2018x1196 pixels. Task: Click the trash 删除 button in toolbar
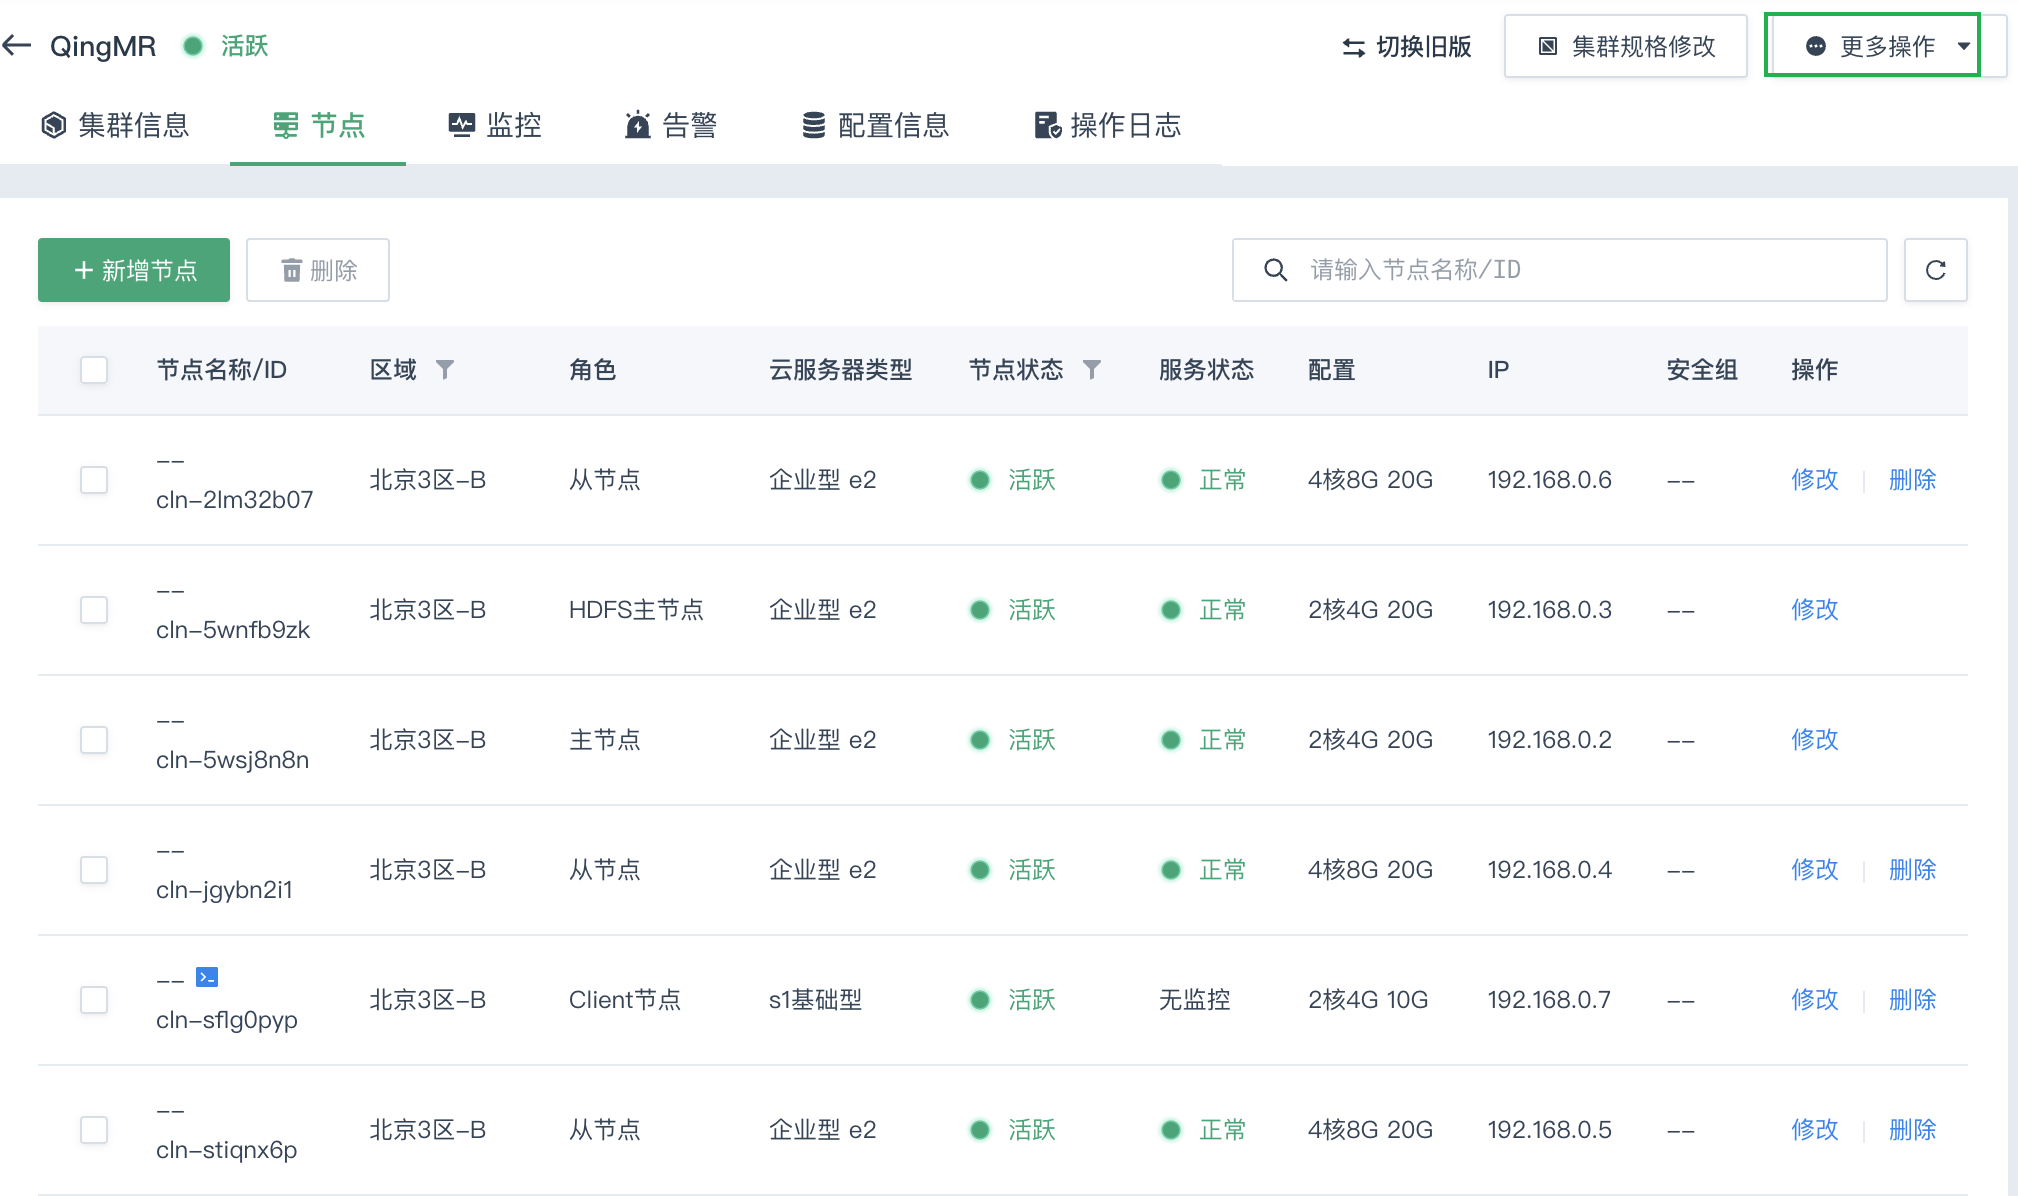coord(318,270)
